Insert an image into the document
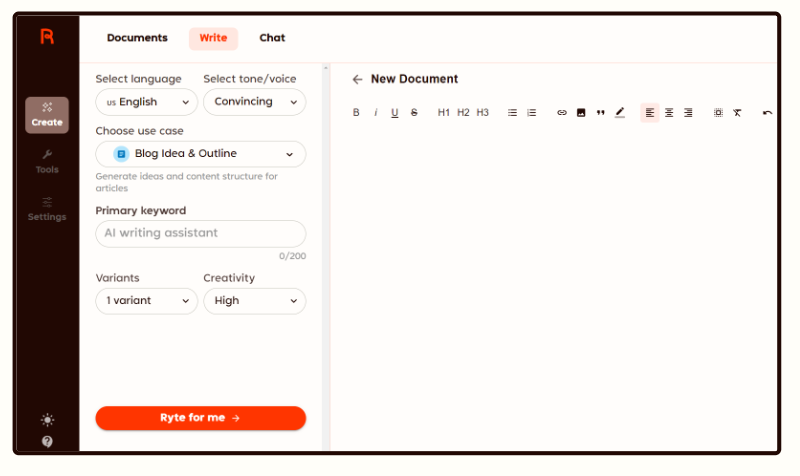800x476 pixels. click(581, 113)
